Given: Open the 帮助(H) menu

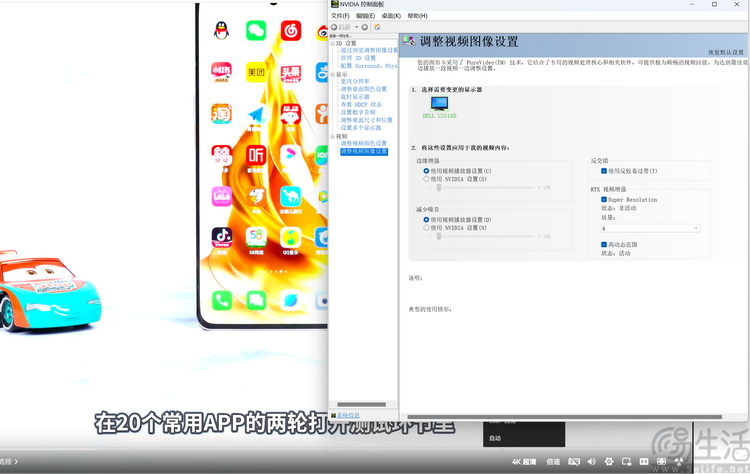Looking at the screenshot, I should pos(417,16).
